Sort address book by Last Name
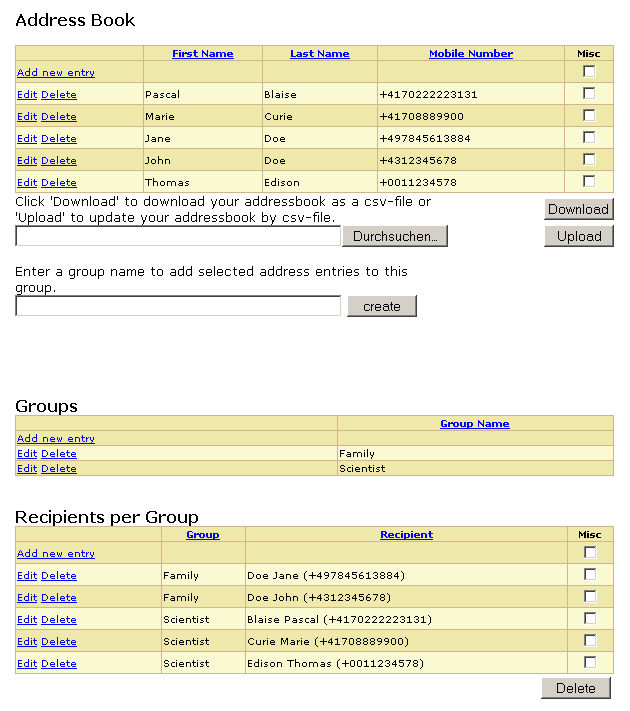The image size is (630, 711). click(319, 54)
